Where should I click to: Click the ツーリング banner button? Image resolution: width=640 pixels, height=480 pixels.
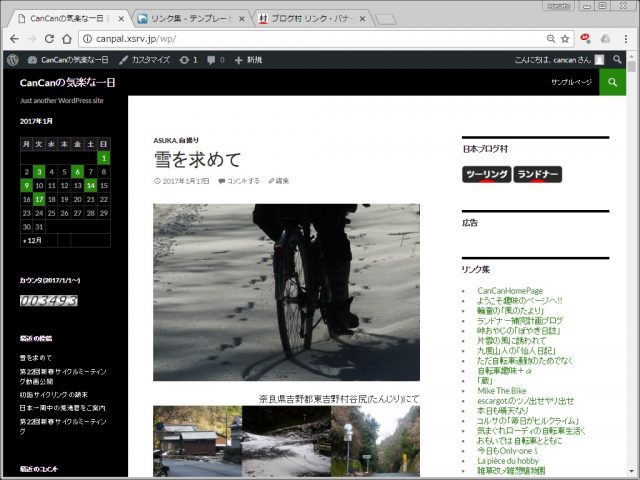pos(487,174)
